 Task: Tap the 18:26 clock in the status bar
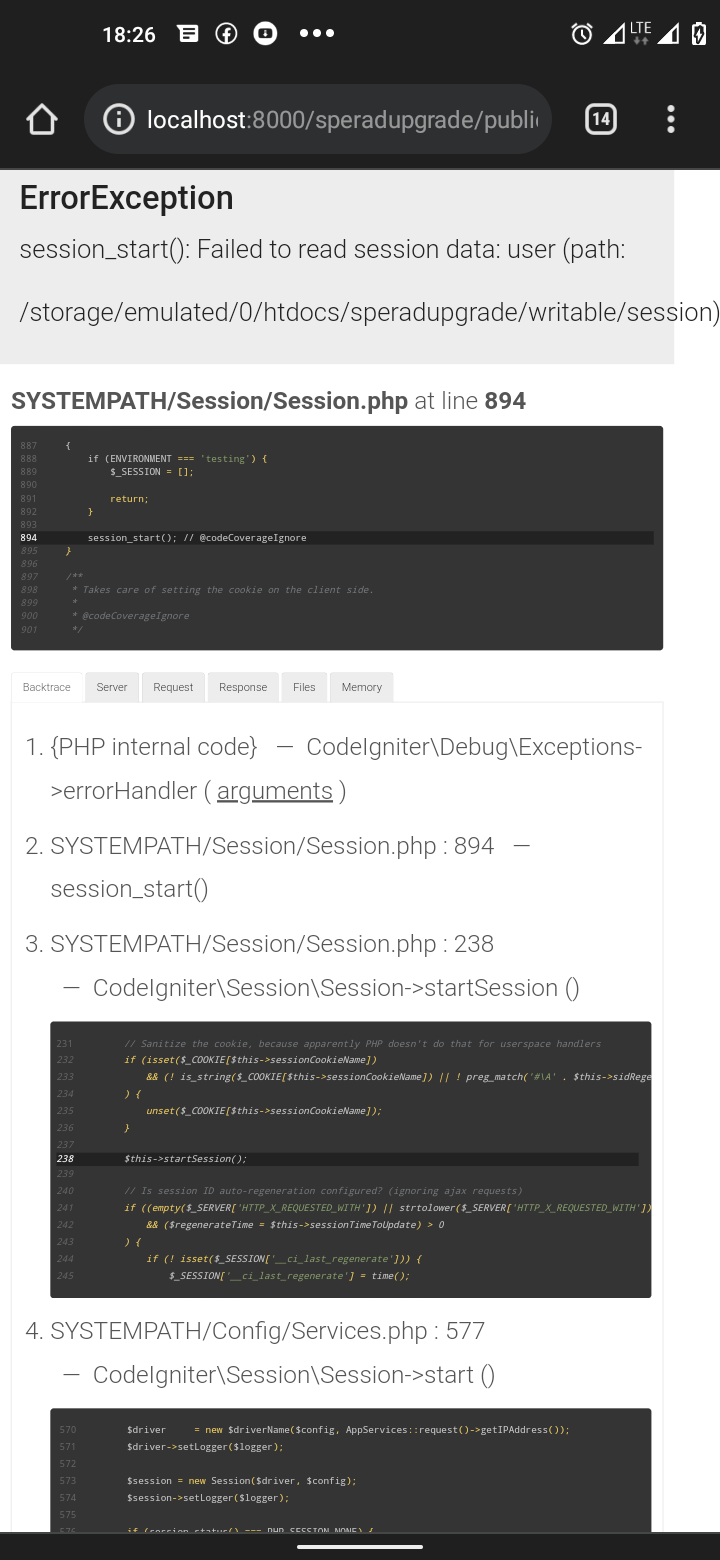click(x=129, y=33)
